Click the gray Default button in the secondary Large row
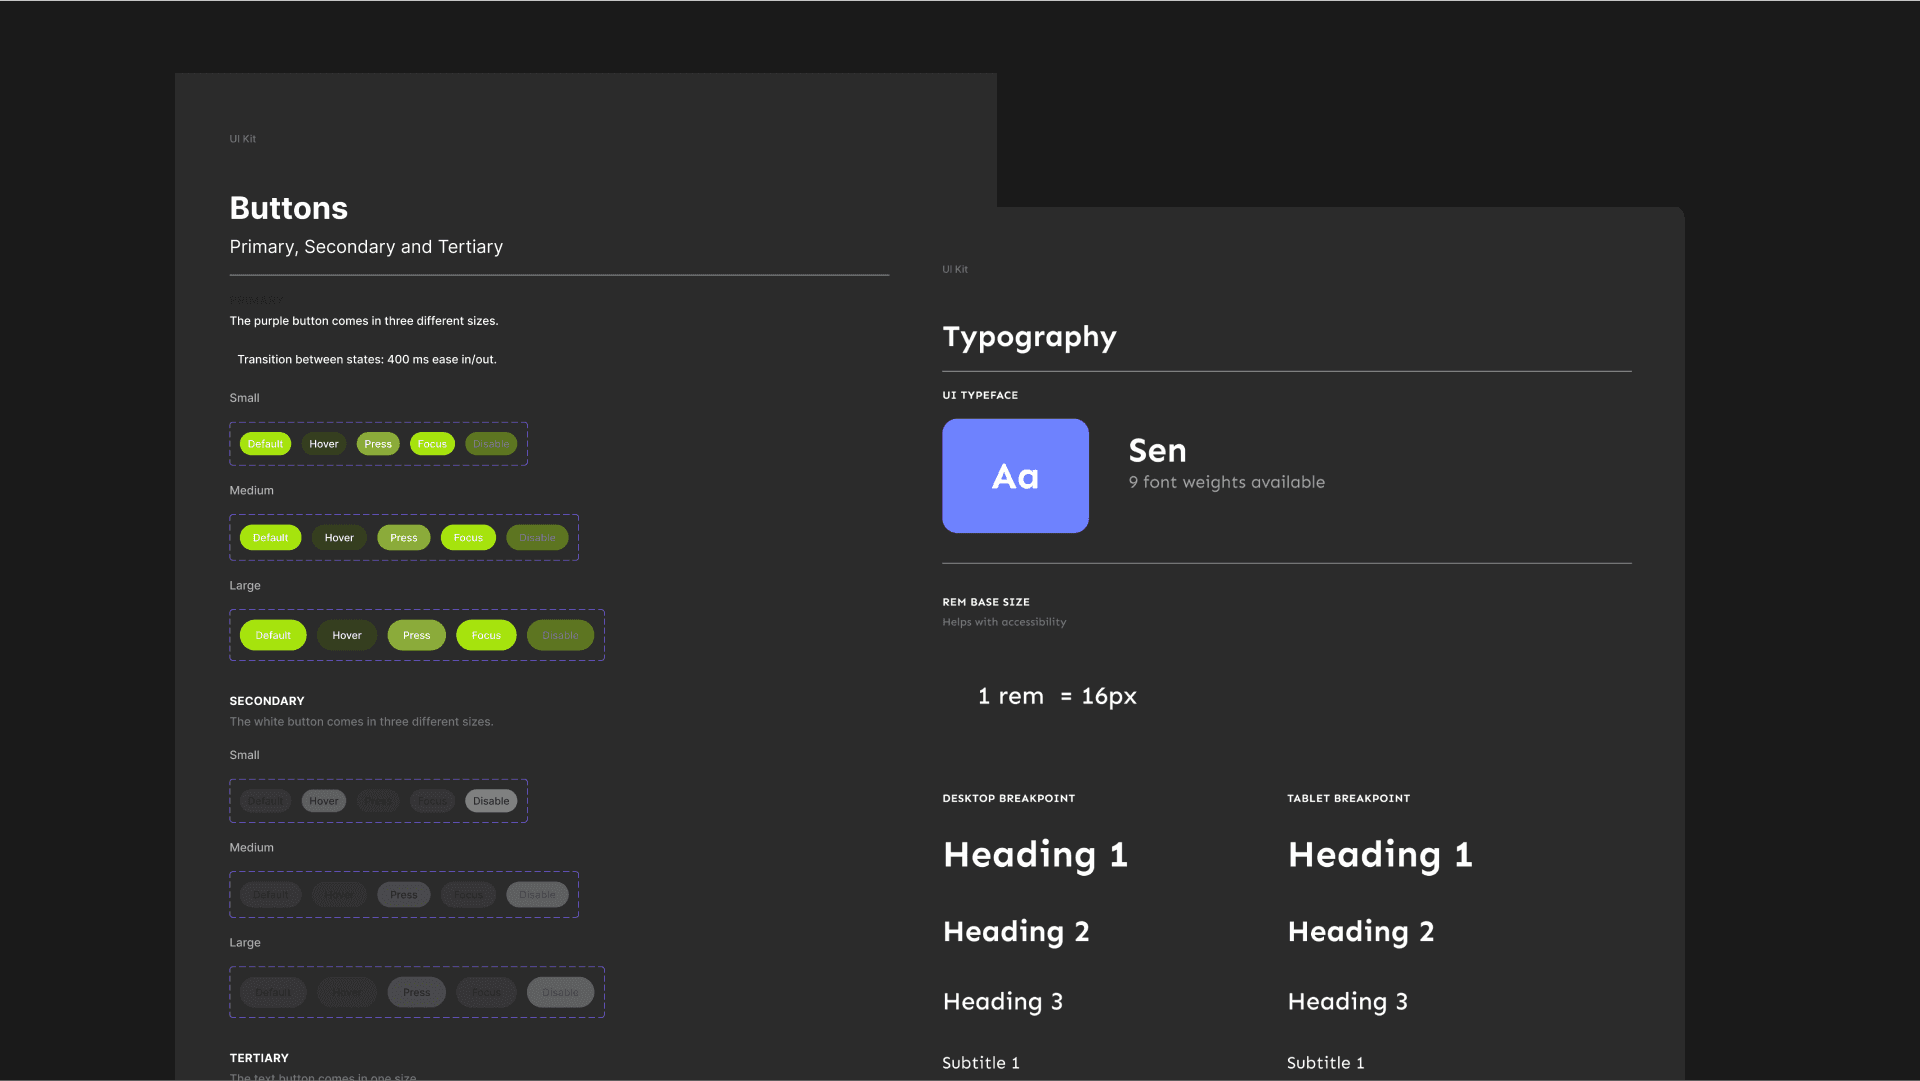 (x=273, y=993)
